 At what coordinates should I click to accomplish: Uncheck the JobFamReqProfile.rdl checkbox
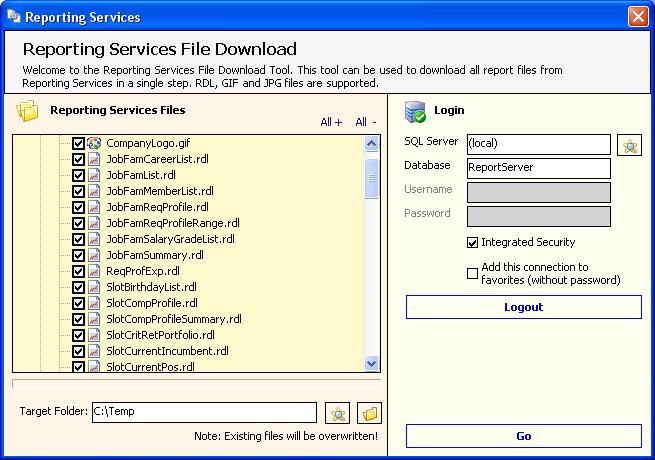(78, 207)
